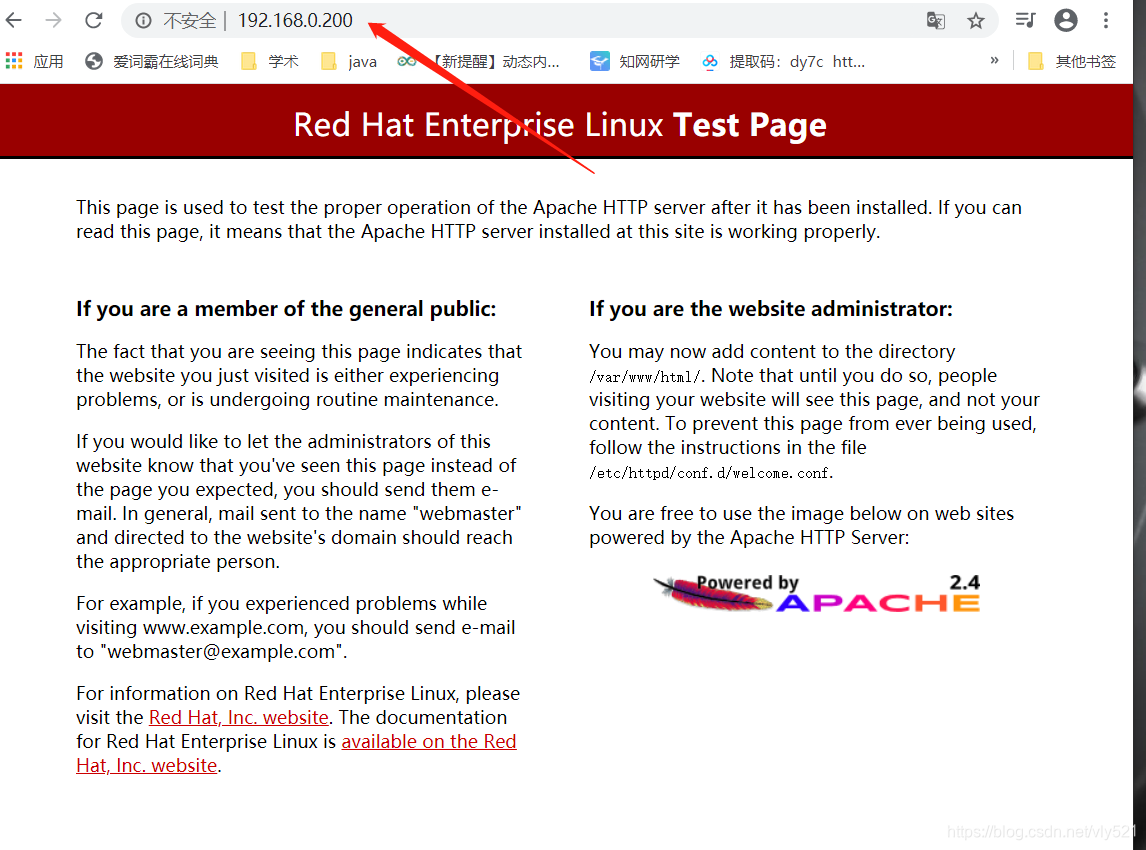Open the 知网研学 bookmark

point(635,61)
